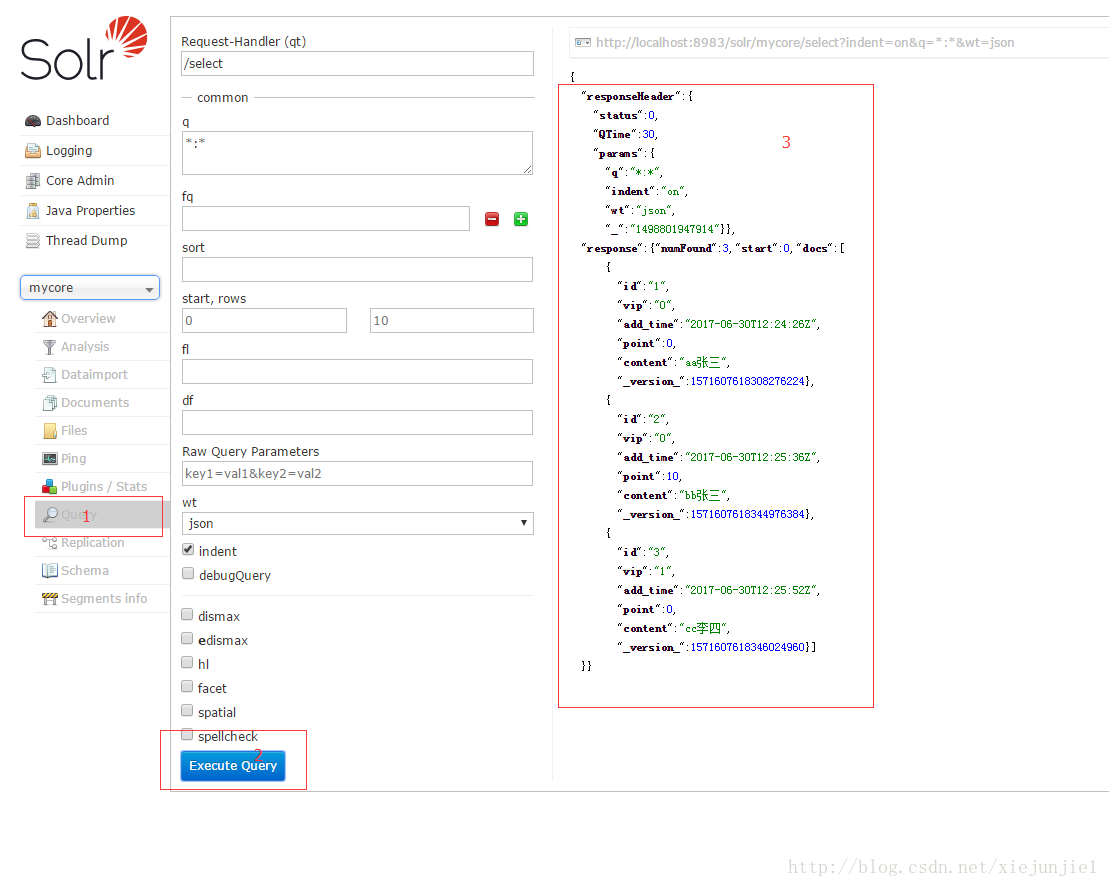
Task: Click the Plugins / Stats blocks icon
Action: (x=50, y=487)
